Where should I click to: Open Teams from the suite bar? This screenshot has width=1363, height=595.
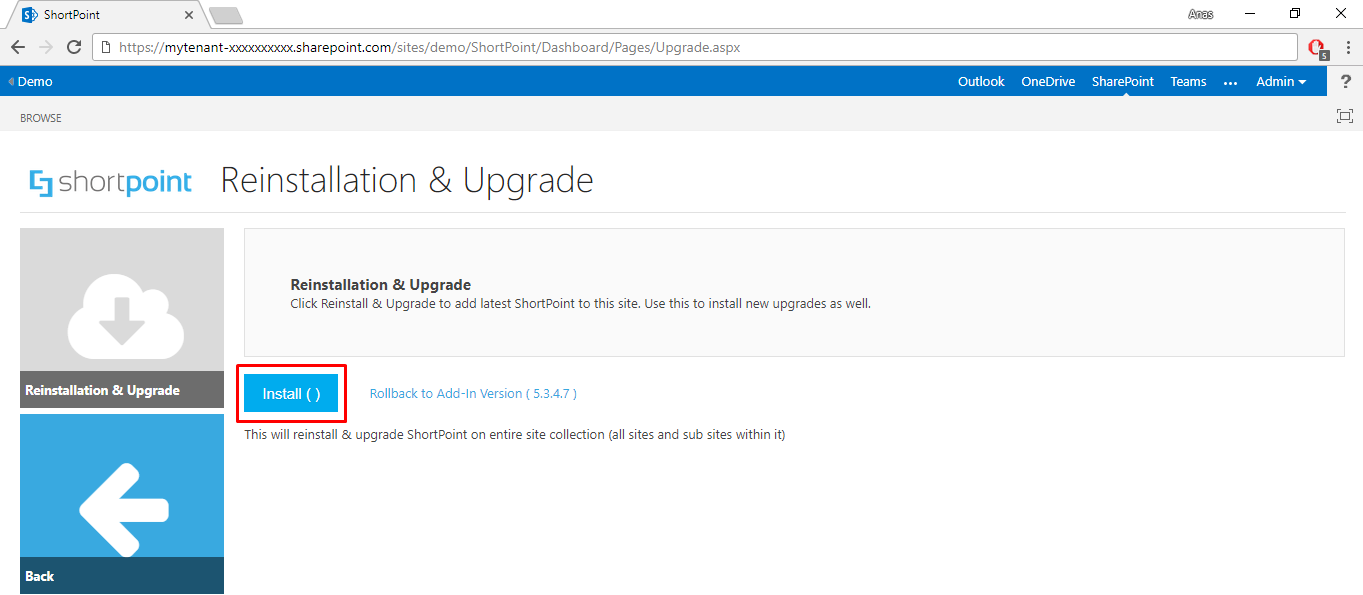tap(1188, 82)
